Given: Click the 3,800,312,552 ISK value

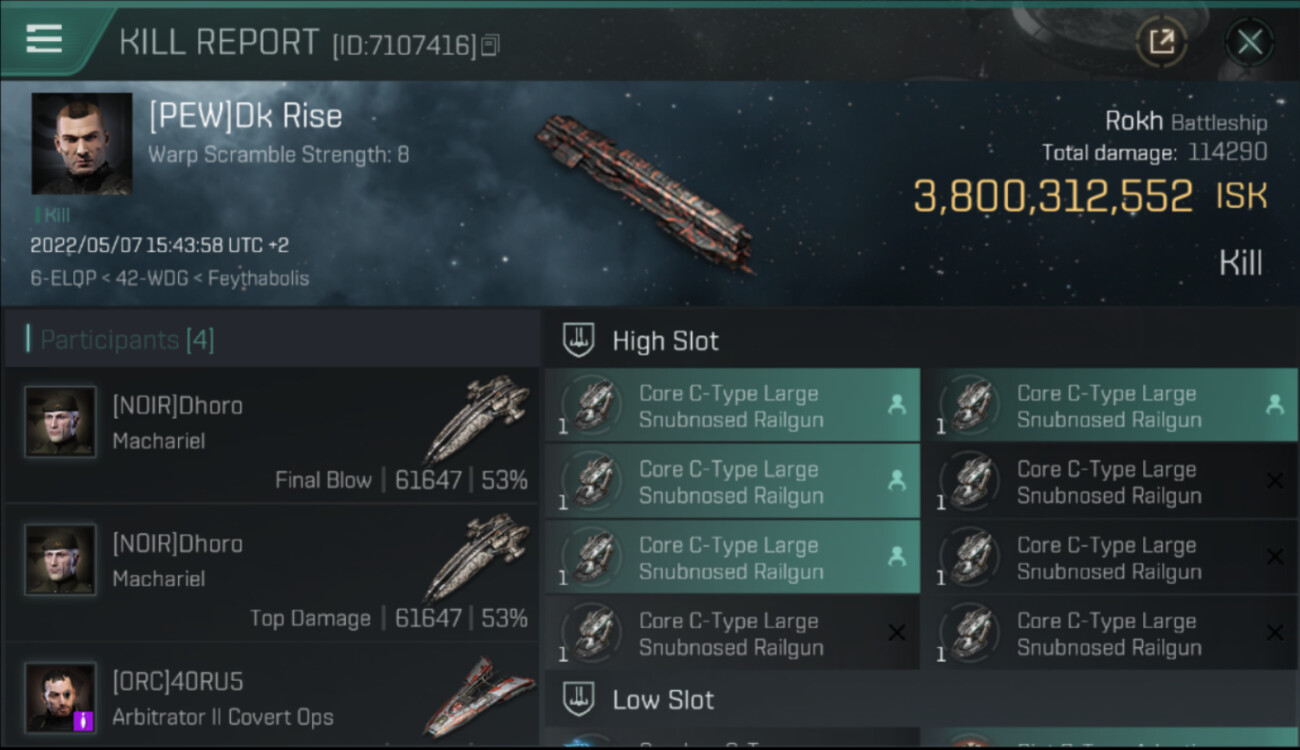Looking at the screenshot, I should pos(1052,197).
